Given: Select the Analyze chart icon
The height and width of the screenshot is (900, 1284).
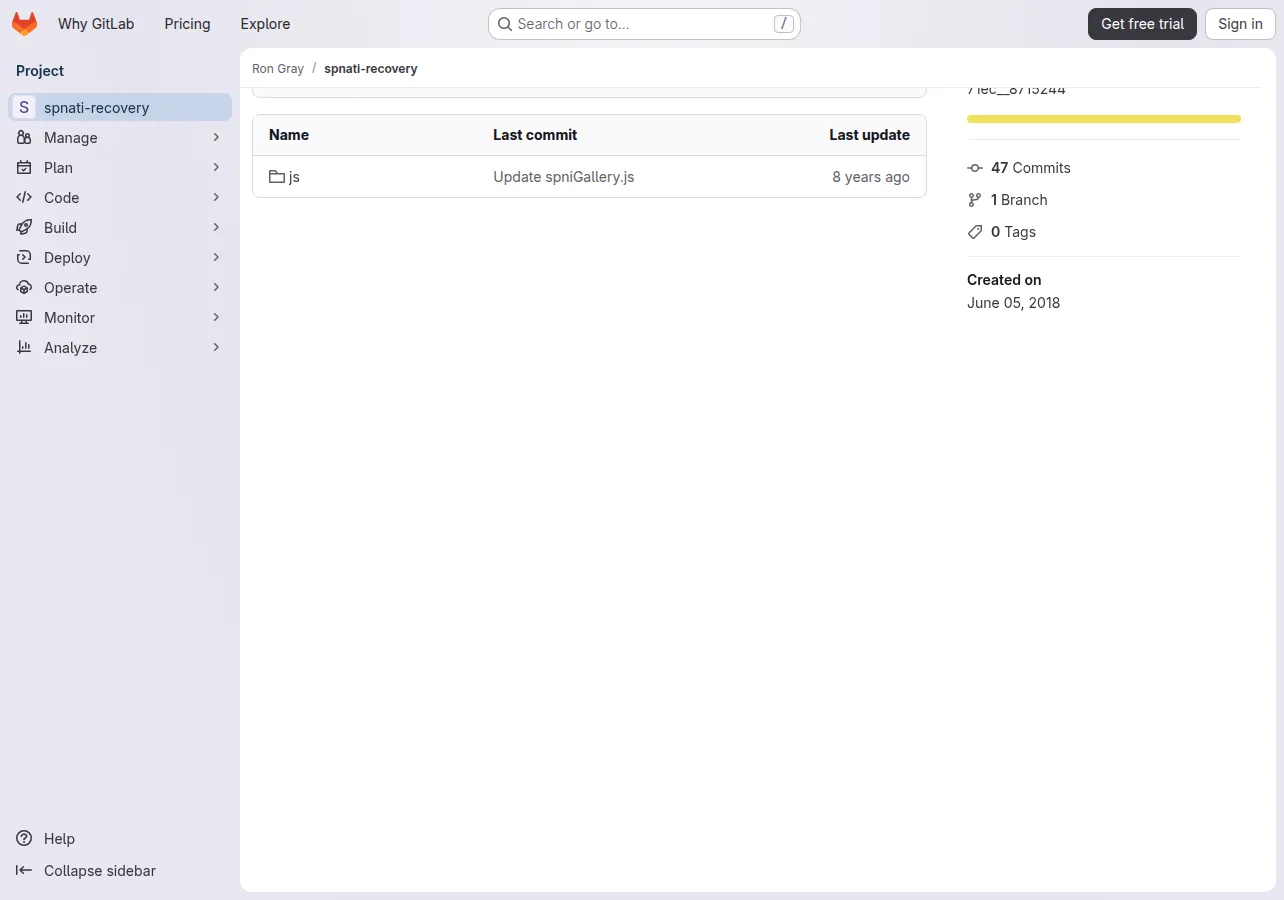Looking at the screenshot, I should [x=24, y=348].
